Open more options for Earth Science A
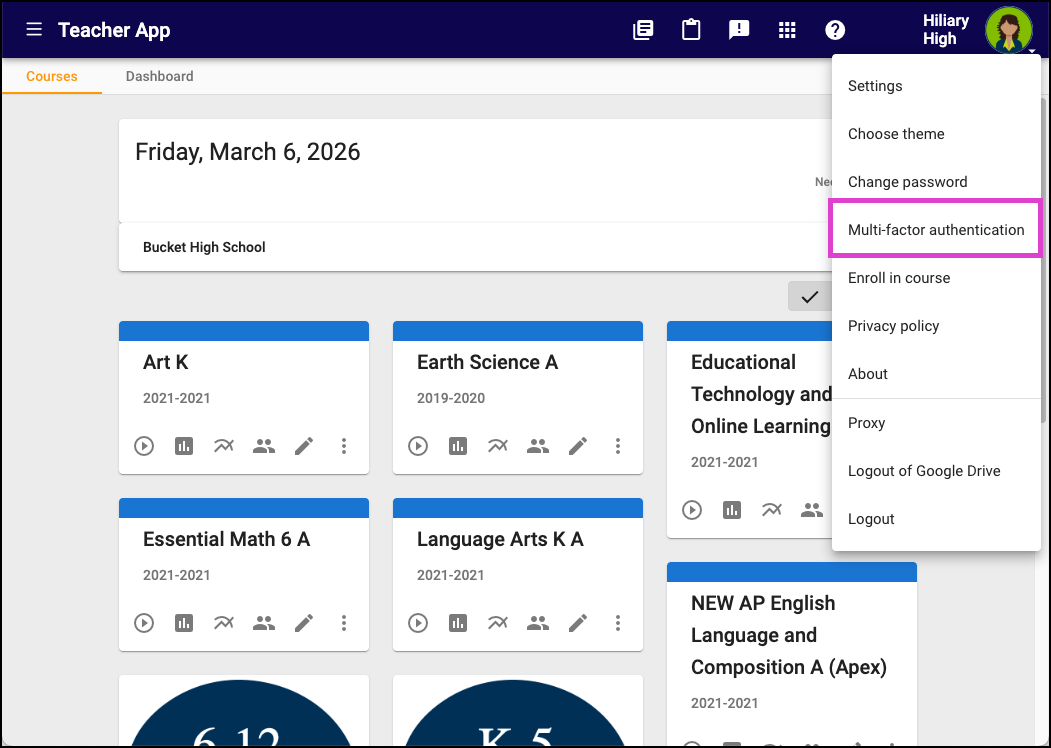1051x748 pixels. pos(618,446)
